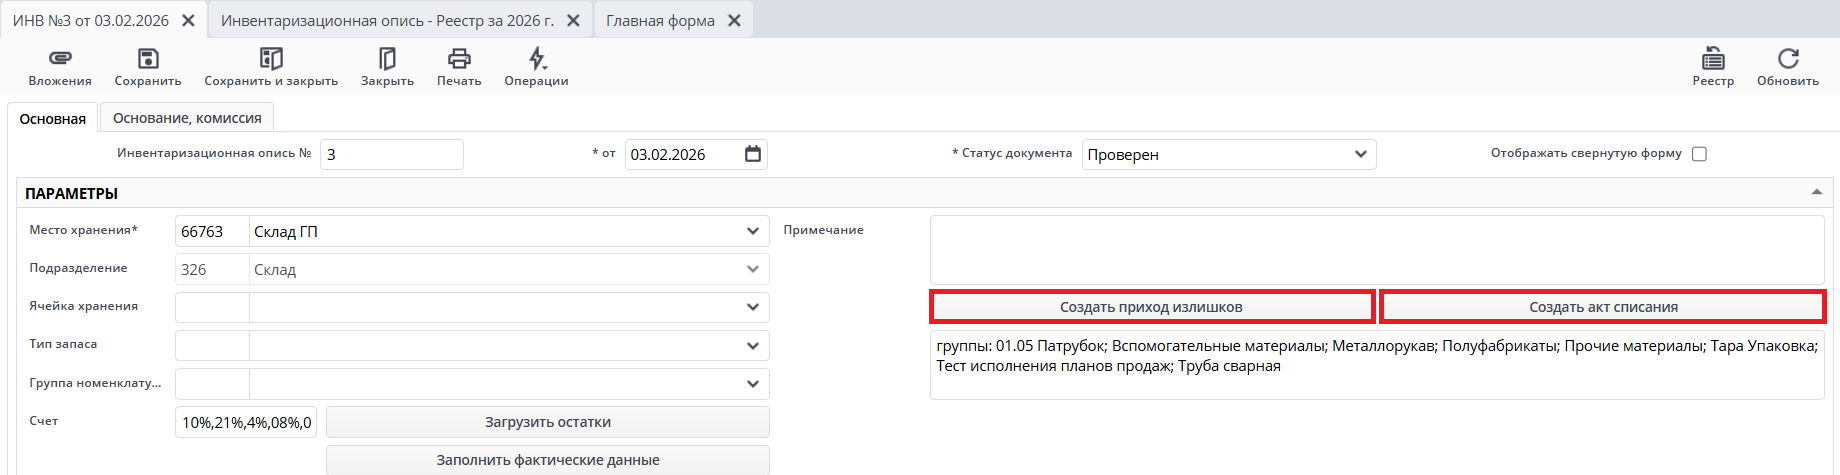The height and width of the screenshot is (475, 1840).
Task: Click the Примечание text field
Action: pos(1376,250)
